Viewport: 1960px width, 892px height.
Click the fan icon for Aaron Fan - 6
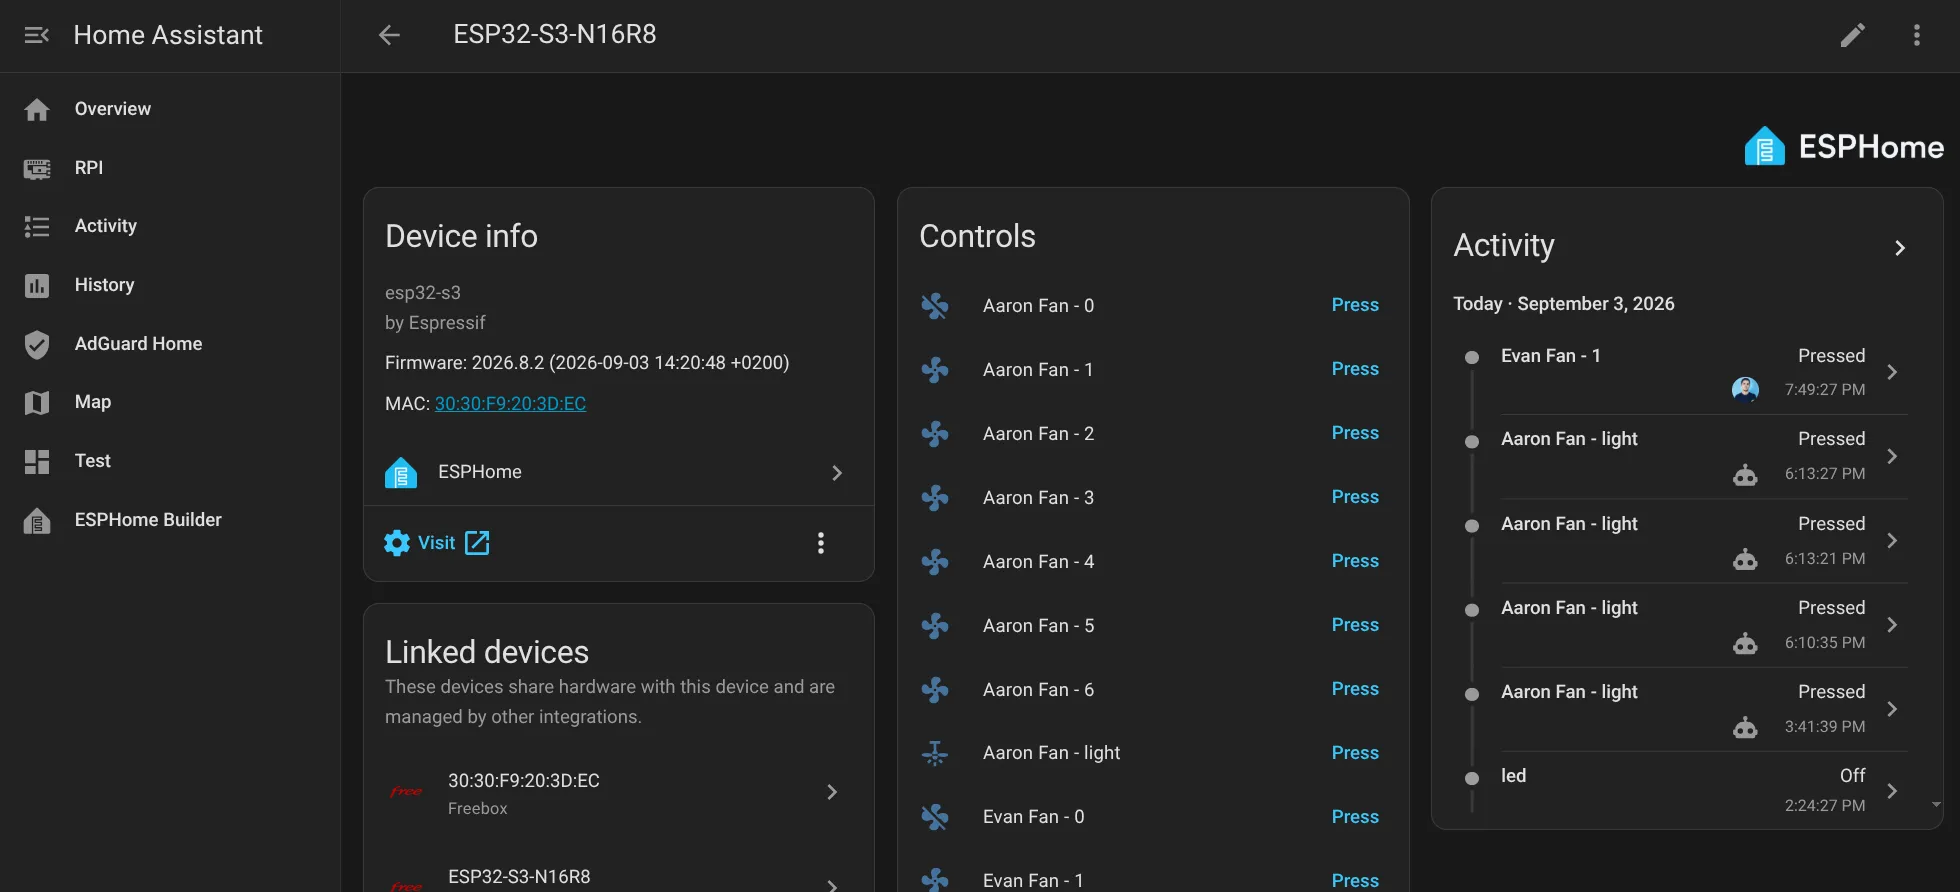coord(935,689)
